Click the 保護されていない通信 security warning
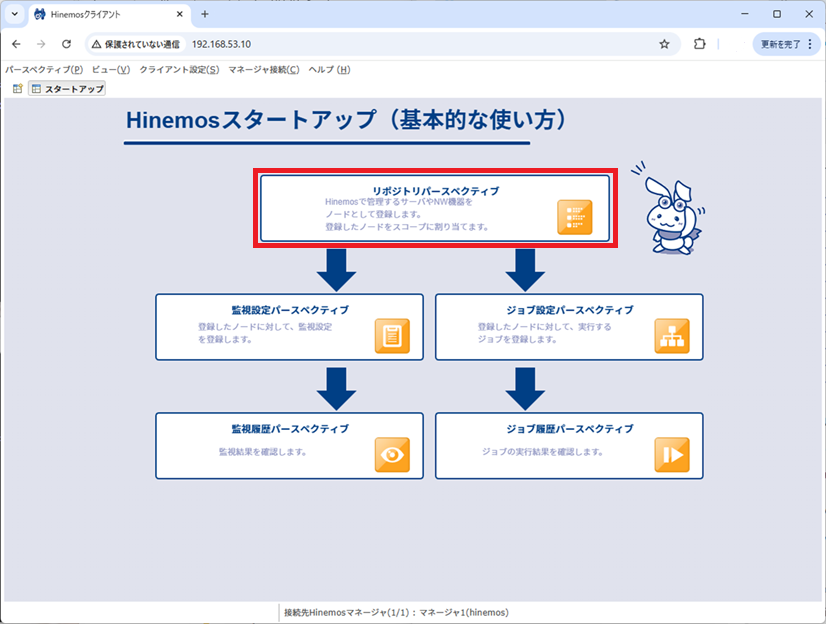This screenshot has width=826, height=624. click(136, 44)
